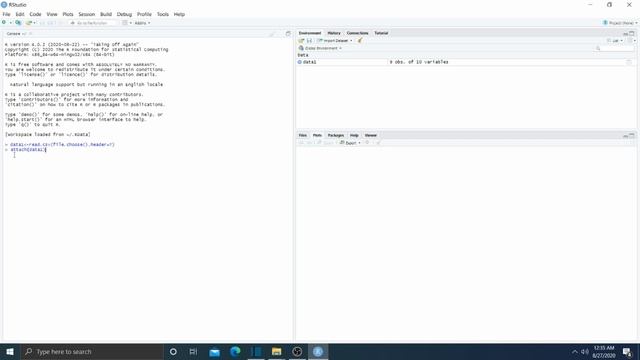
Task: Click the taskbar search box
Action: [x=92, y=351]
